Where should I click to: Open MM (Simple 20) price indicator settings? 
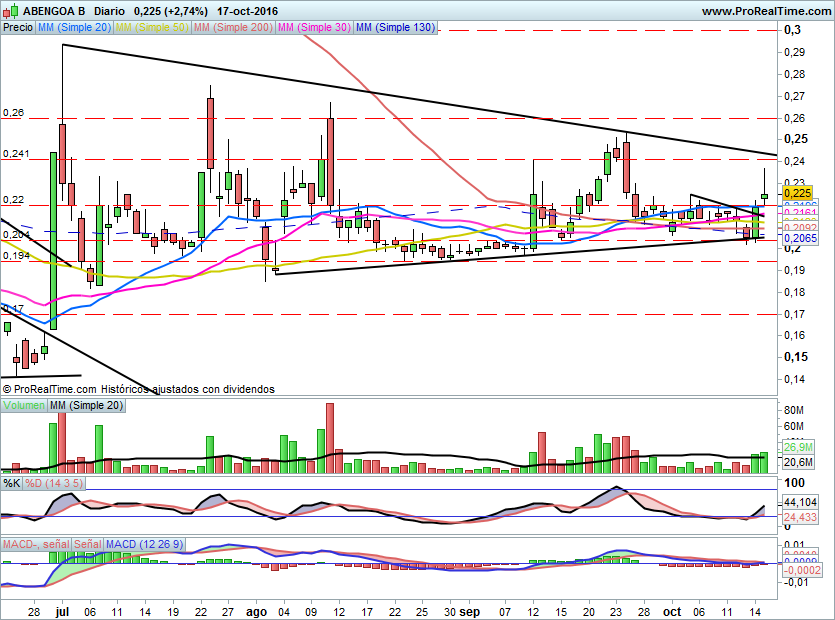point(74,27)
